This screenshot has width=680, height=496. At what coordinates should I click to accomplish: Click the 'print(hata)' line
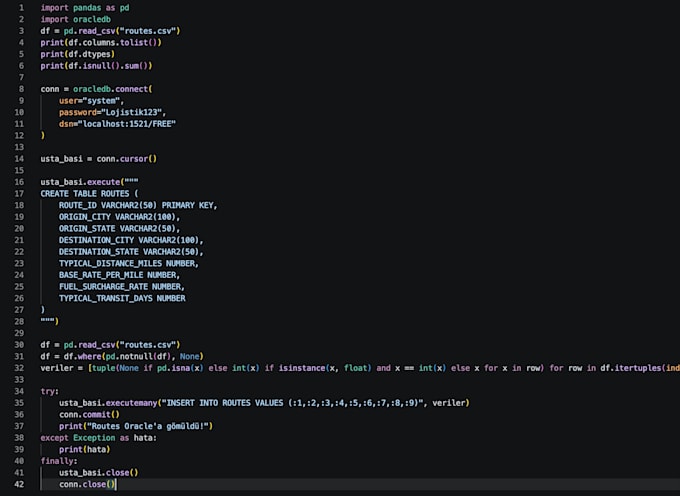point(85,450)
